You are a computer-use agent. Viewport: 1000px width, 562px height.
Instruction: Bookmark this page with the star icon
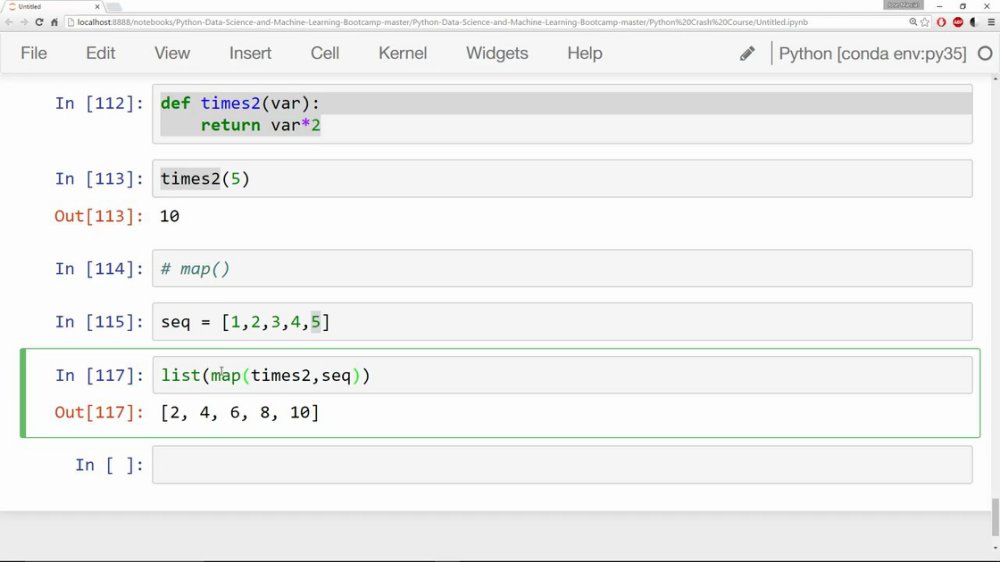[x=925, y=22]
